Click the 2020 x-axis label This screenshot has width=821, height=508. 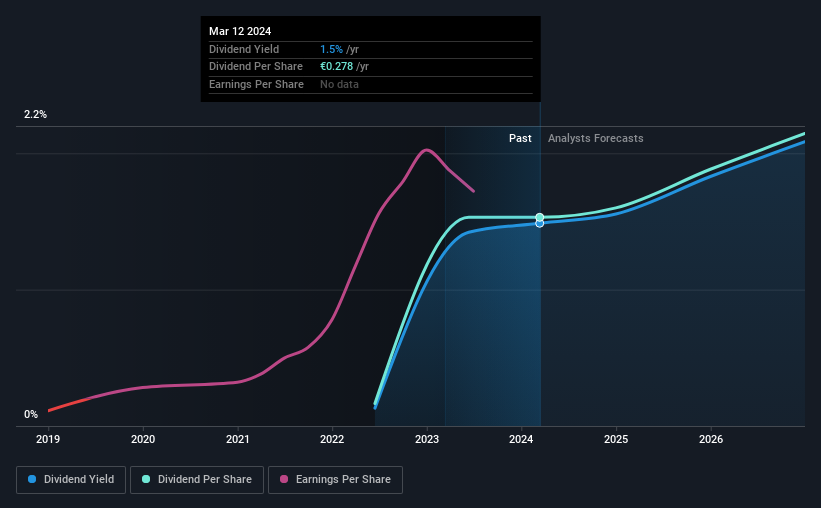pyautogui.click(x=143, y=439)
